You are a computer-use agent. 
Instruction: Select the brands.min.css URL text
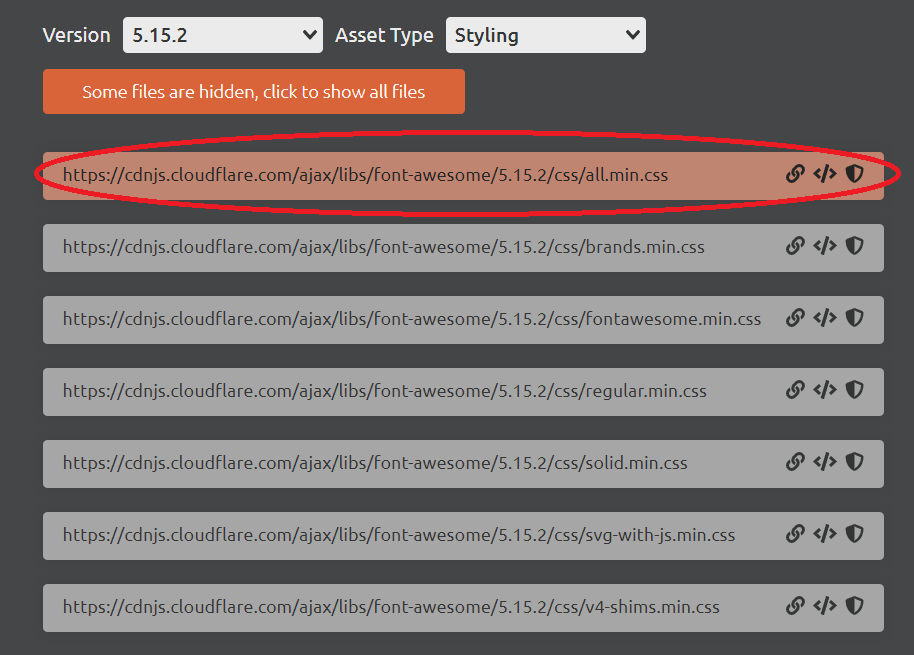pos(384,247)
